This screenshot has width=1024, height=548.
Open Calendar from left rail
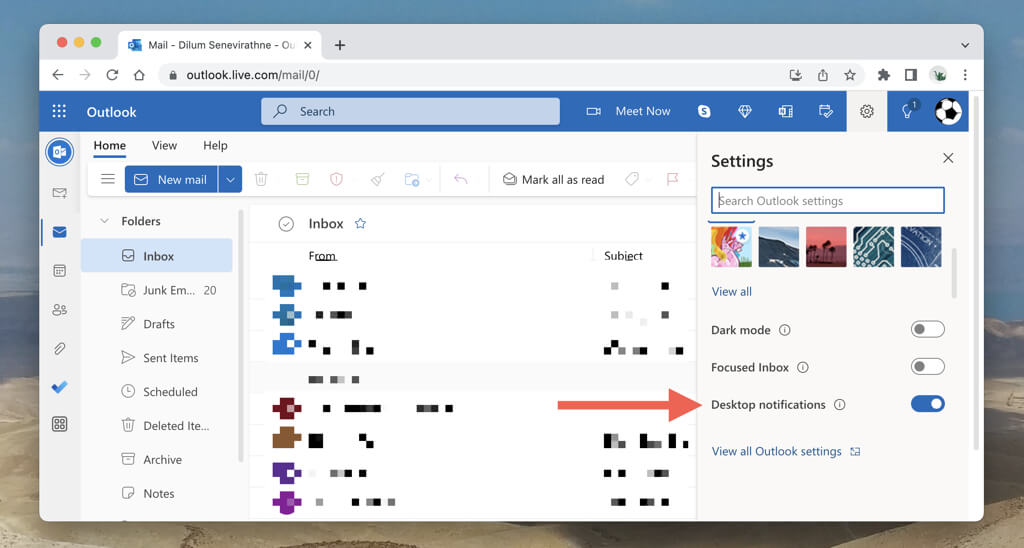(59, 270)
